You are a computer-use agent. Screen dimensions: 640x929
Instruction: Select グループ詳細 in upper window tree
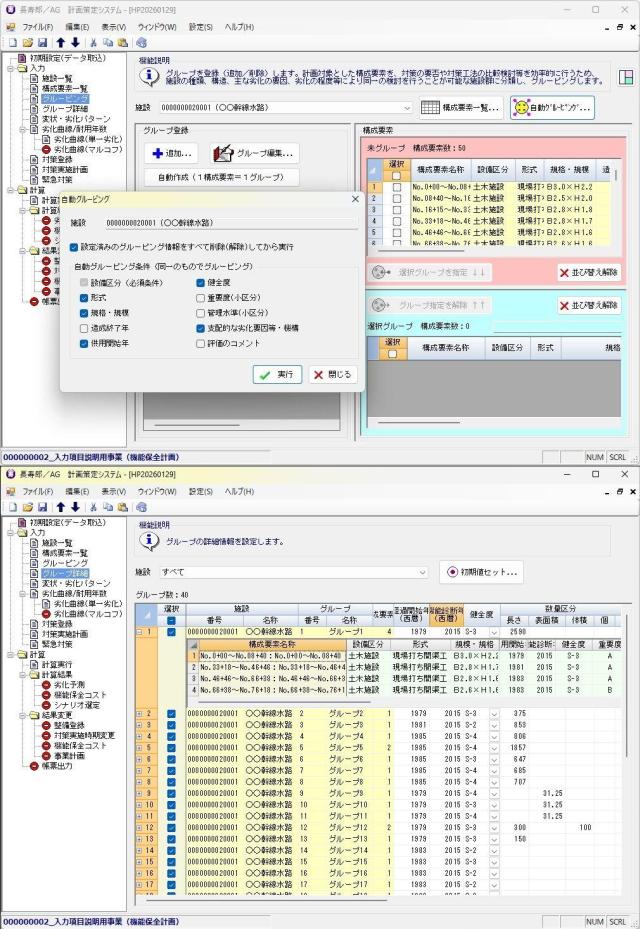click(x=65, y=109)
